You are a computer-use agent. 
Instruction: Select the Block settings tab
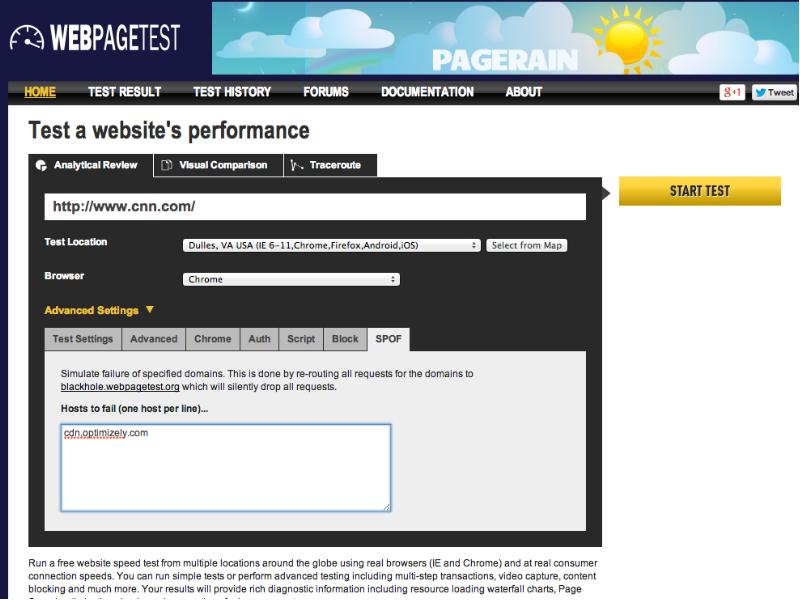point(345,339)
